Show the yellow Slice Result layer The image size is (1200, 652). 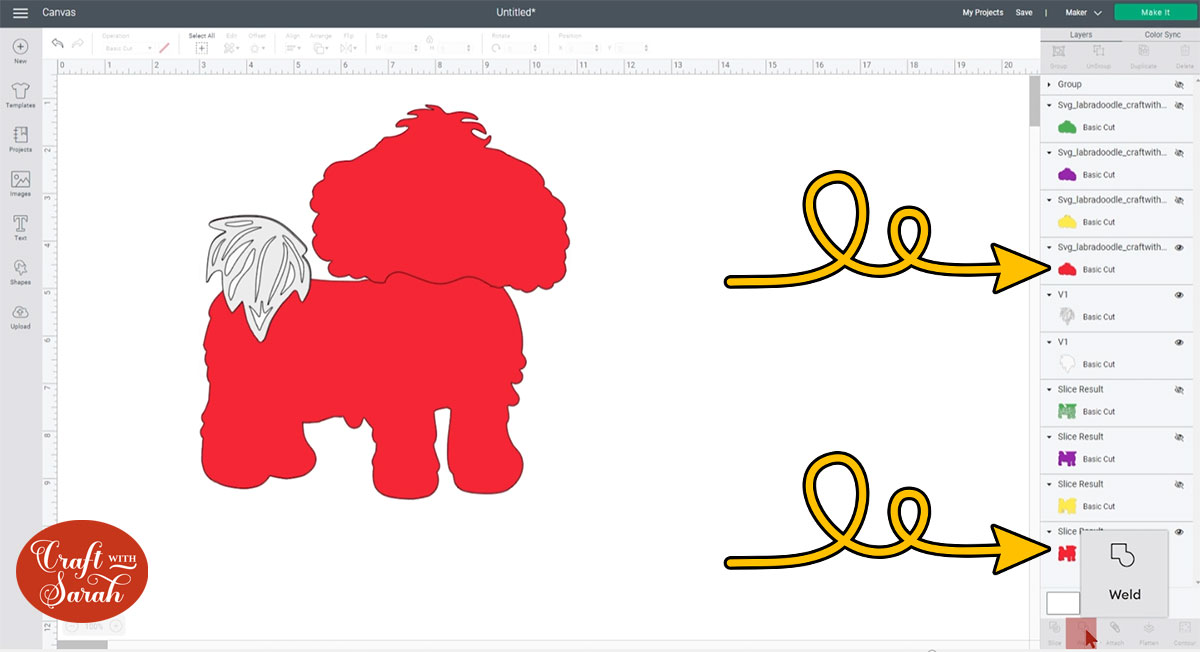1179,484
